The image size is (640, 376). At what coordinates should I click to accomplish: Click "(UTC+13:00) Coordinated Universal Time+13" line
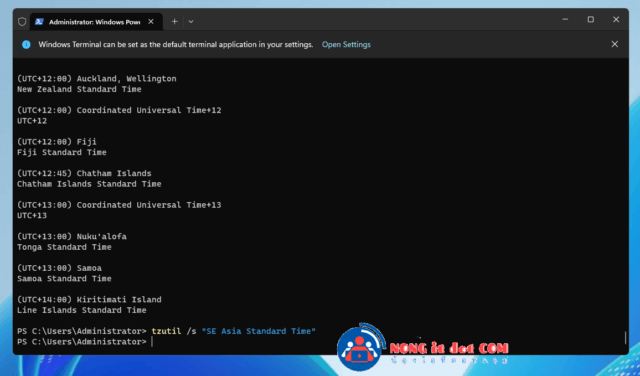(x=119, y=205)
